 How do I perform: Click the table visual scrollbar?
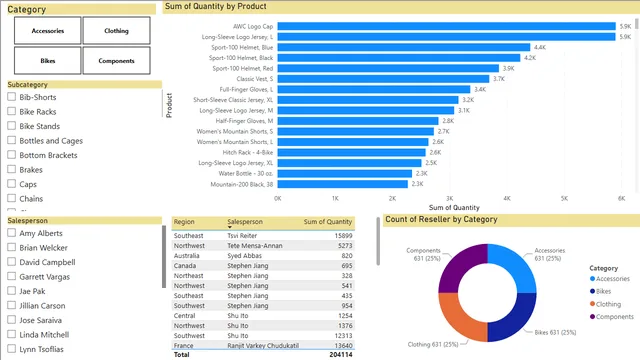tap(378, 241)
